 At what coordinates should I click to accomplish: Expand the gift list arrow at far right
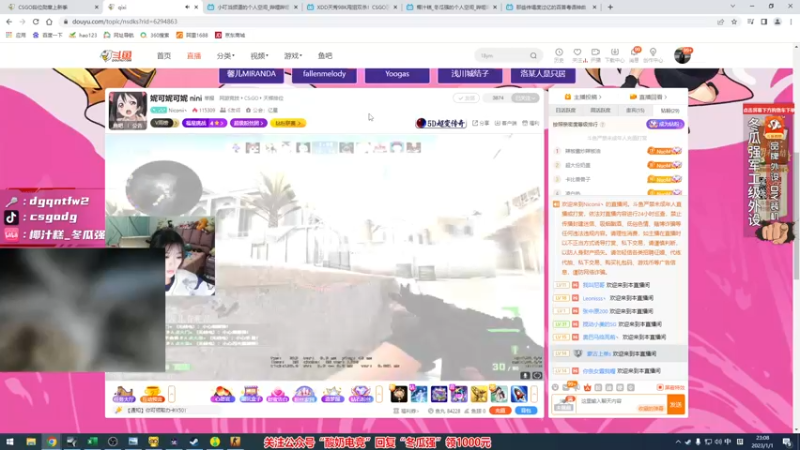pos(534,394)
